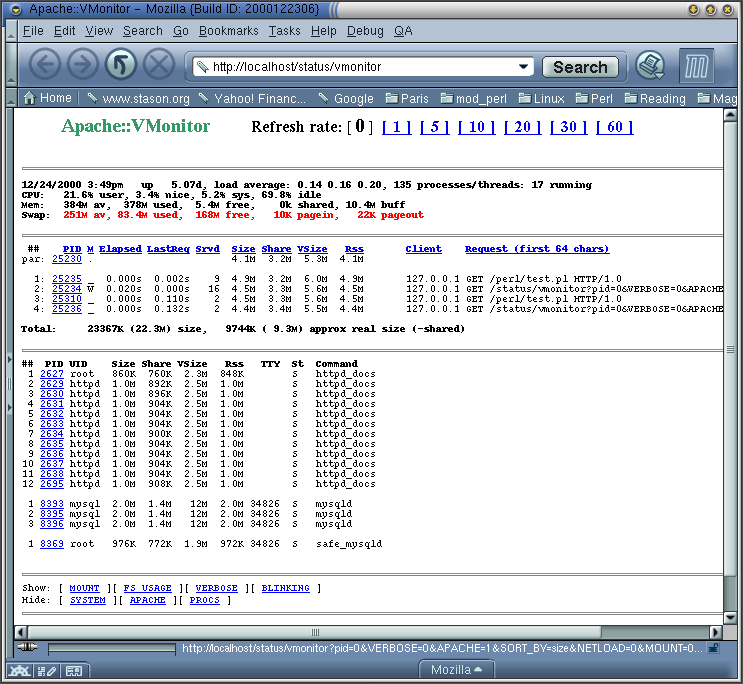Screen dimensions: 743x684
Task: Click the Mozilla 'm' throbber logo
Action: tap(696, 65)
